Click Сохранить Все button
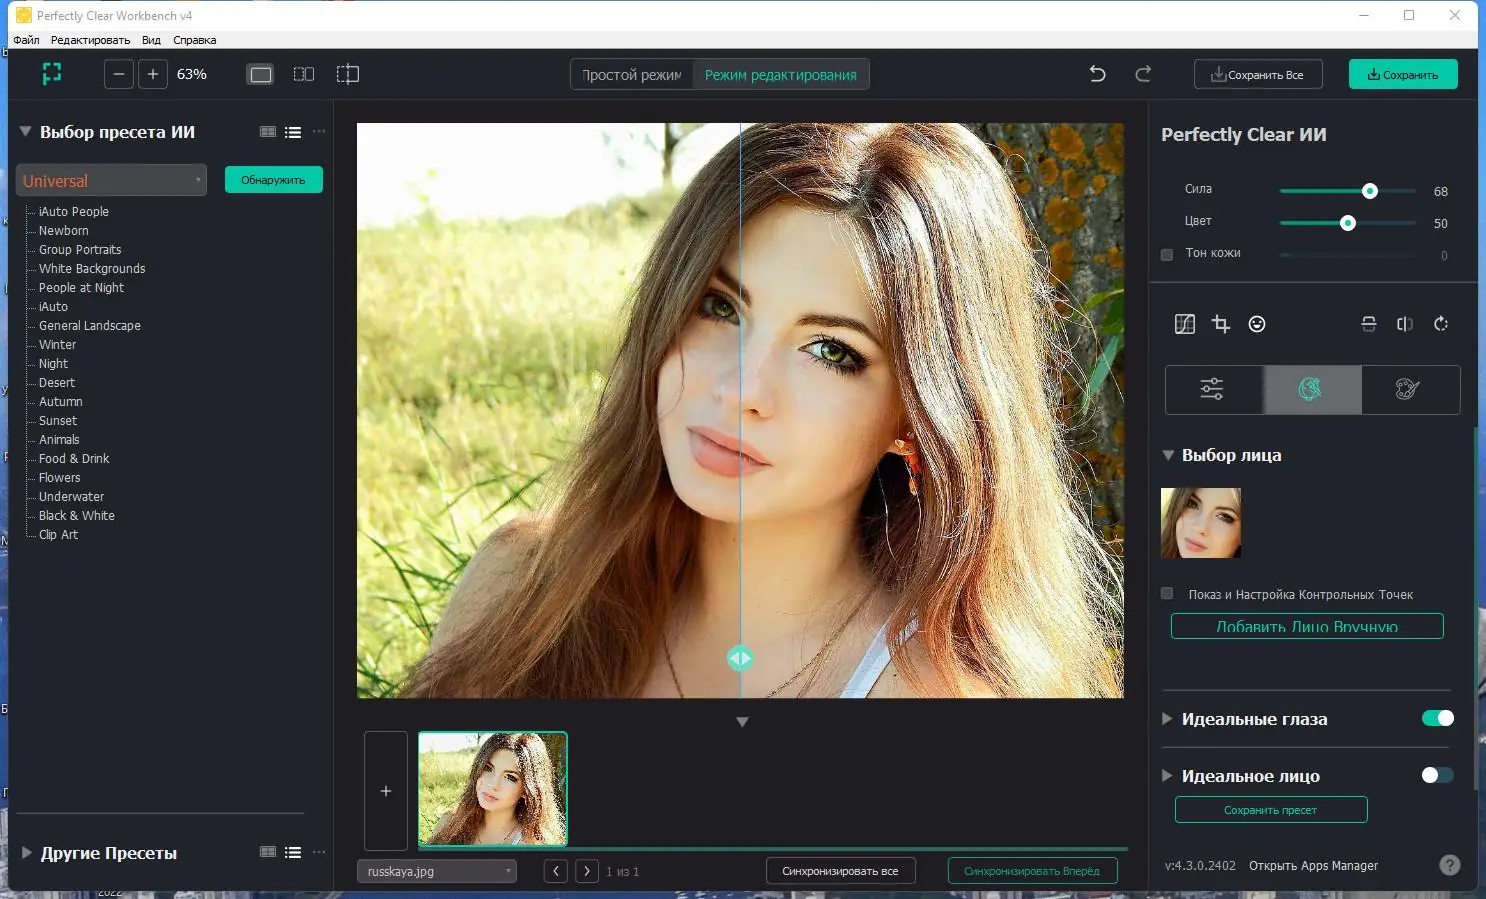The width and height of the screenshot is (1486, 899). 1258,74
